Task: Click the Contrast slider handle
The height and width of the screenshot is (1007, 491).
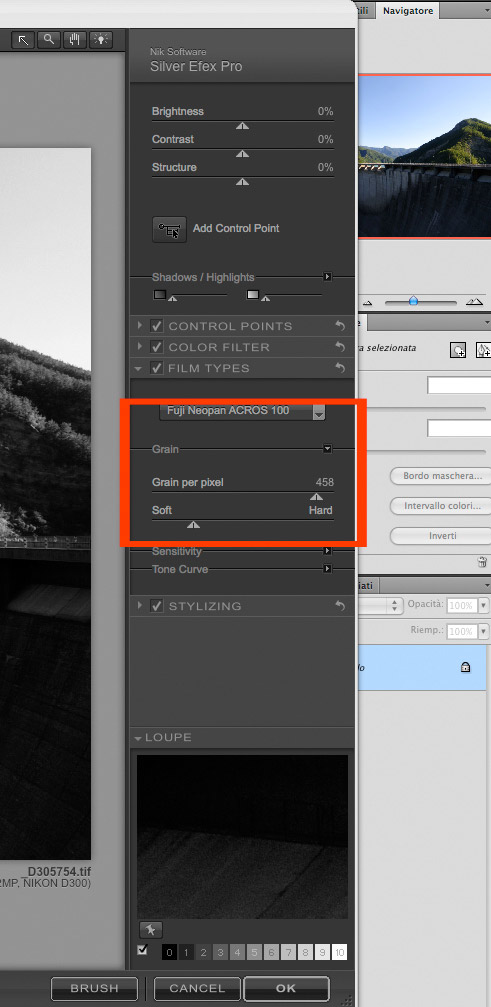Action: pos(242,154)
